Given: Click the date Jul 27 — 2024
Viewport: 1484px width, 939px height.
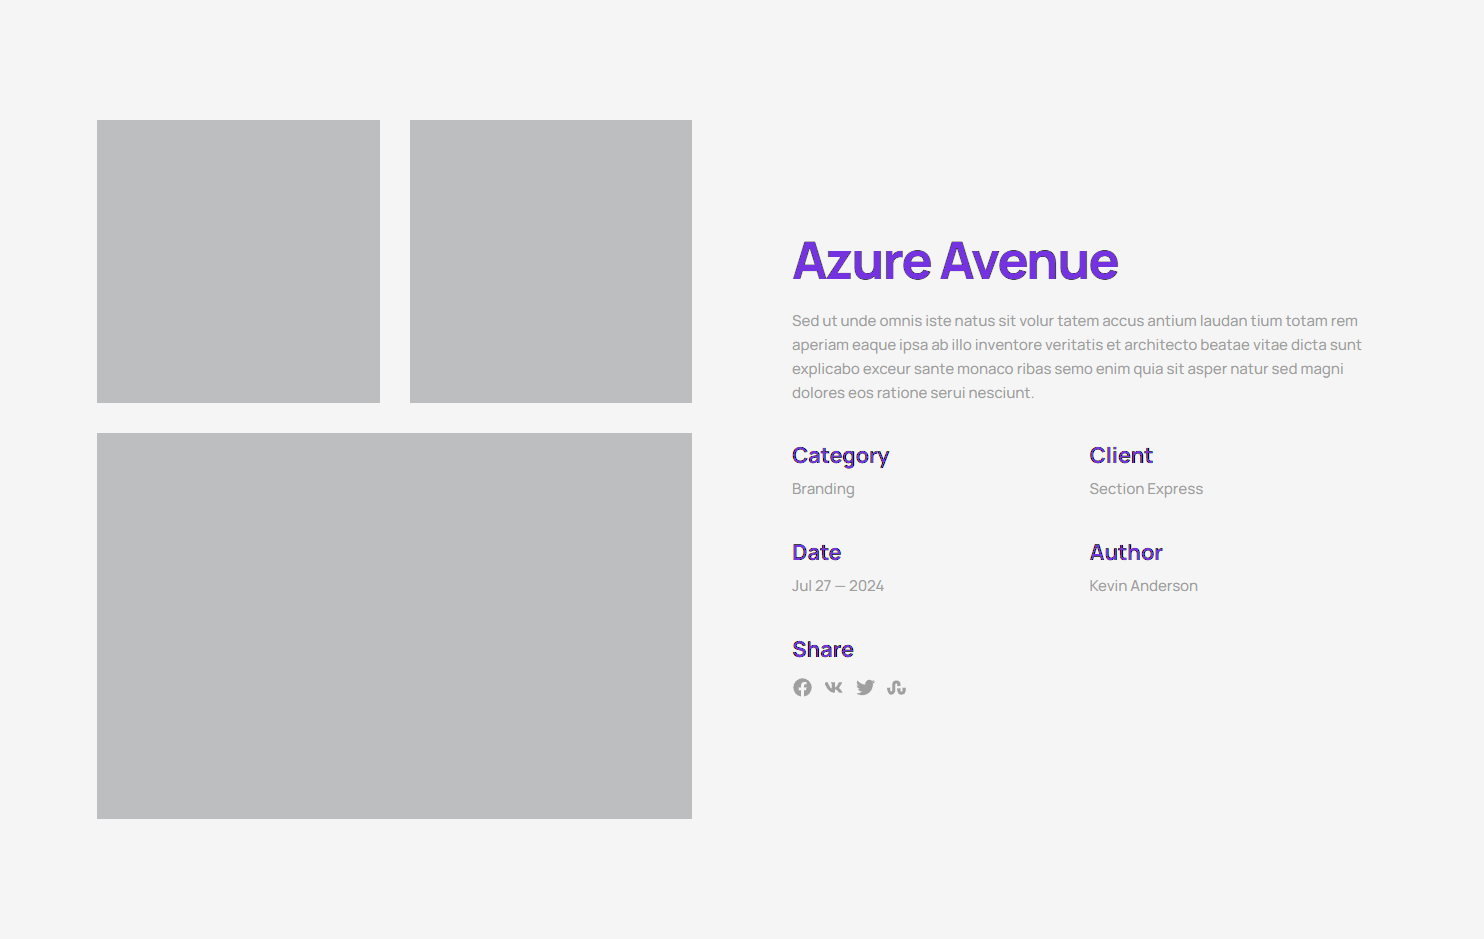Looking at the screenshot, I should pos(837,585).
